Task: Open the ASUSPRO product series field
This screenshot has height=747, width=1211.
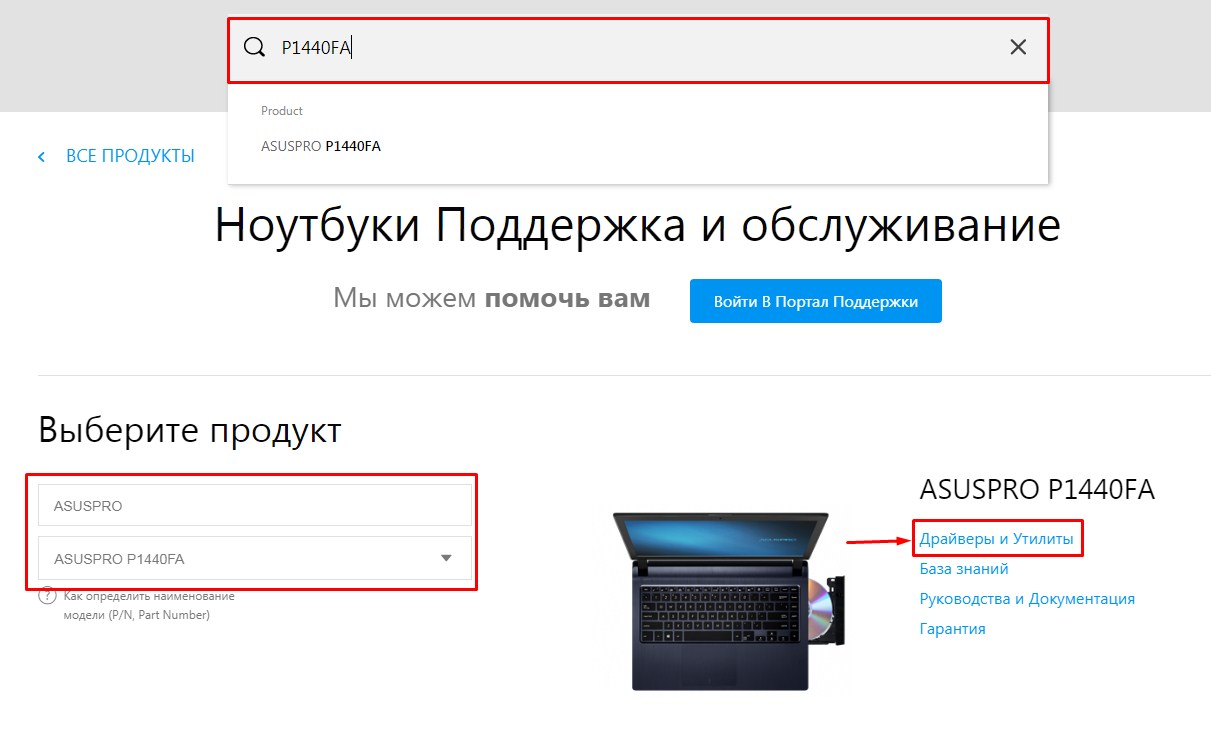Action: pos(255,505)
